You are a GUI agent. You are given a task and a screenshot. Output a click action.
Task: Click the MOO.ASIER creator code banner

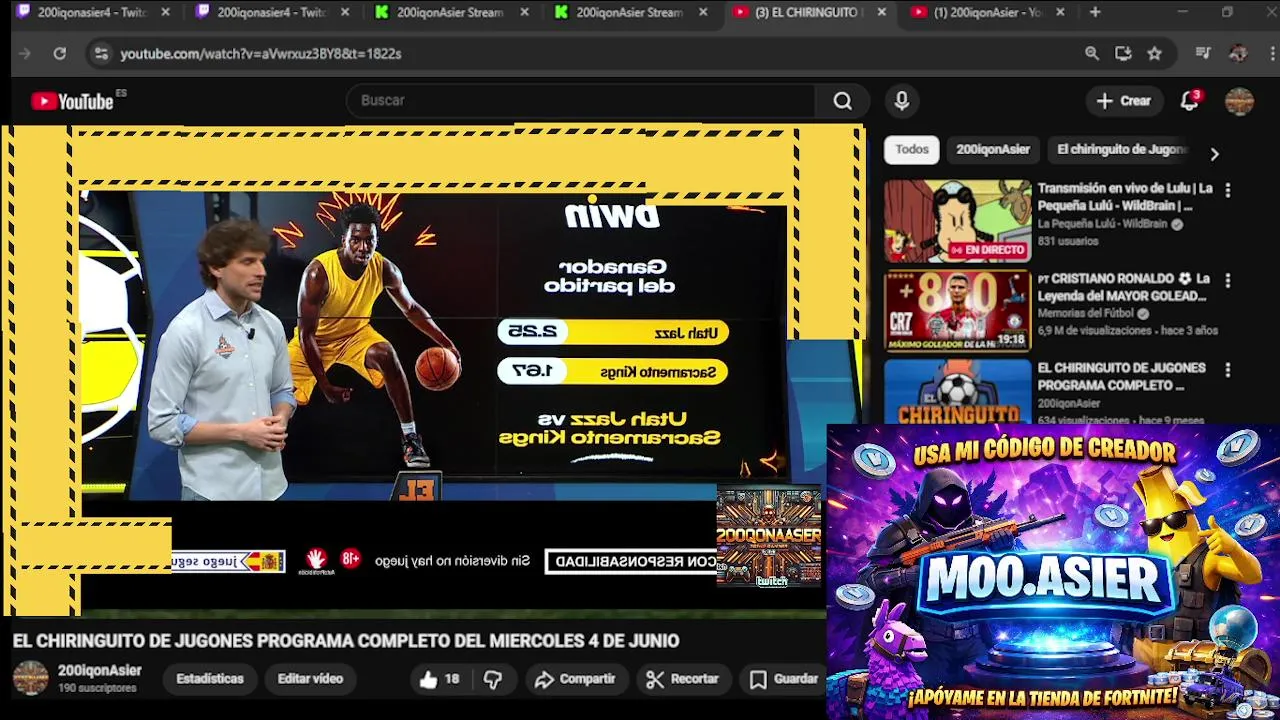1053,571
